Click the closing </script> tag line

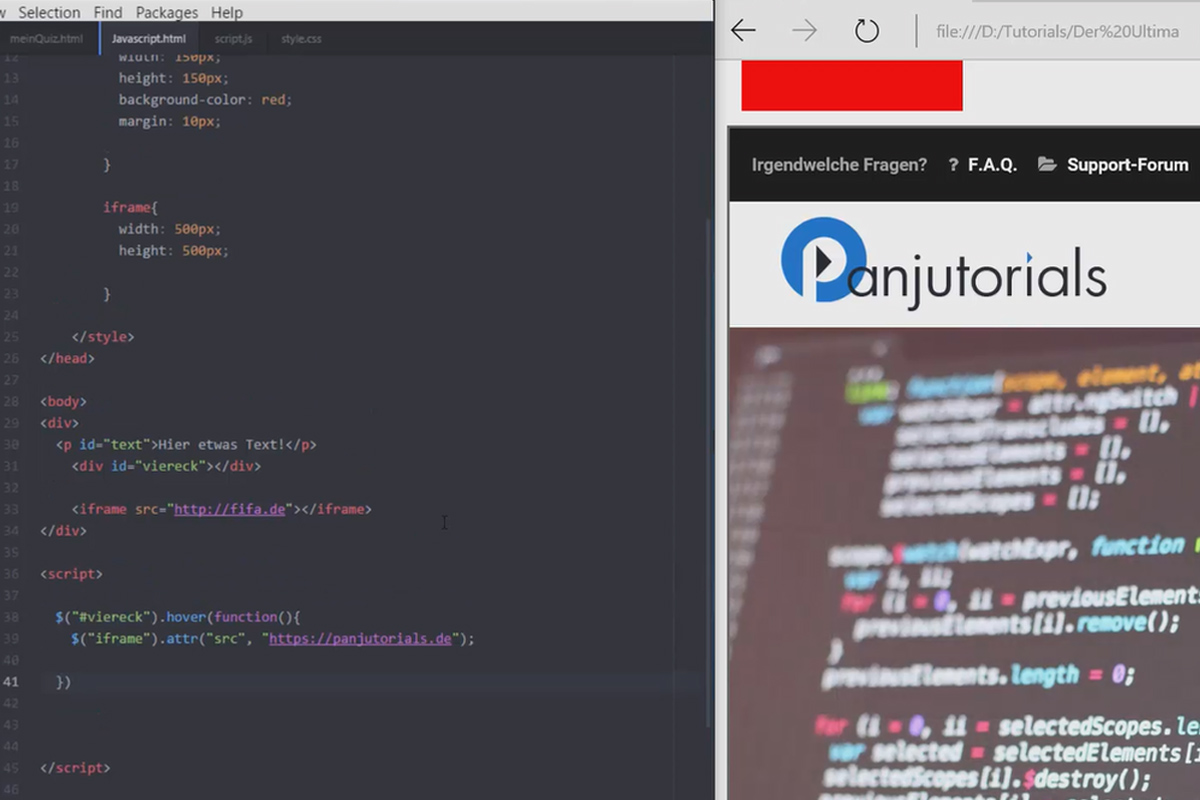point(75,768)
